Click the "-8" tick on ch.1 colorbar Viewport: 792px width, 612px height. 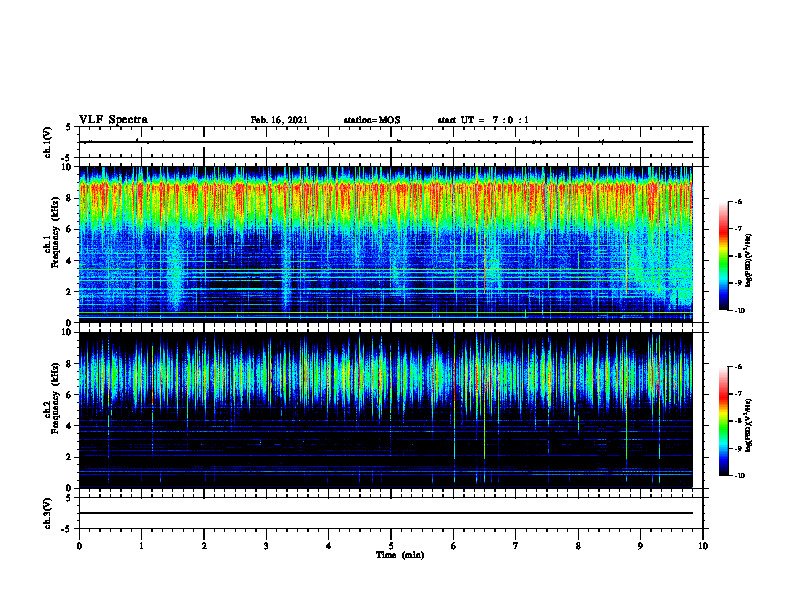point(738,256)
